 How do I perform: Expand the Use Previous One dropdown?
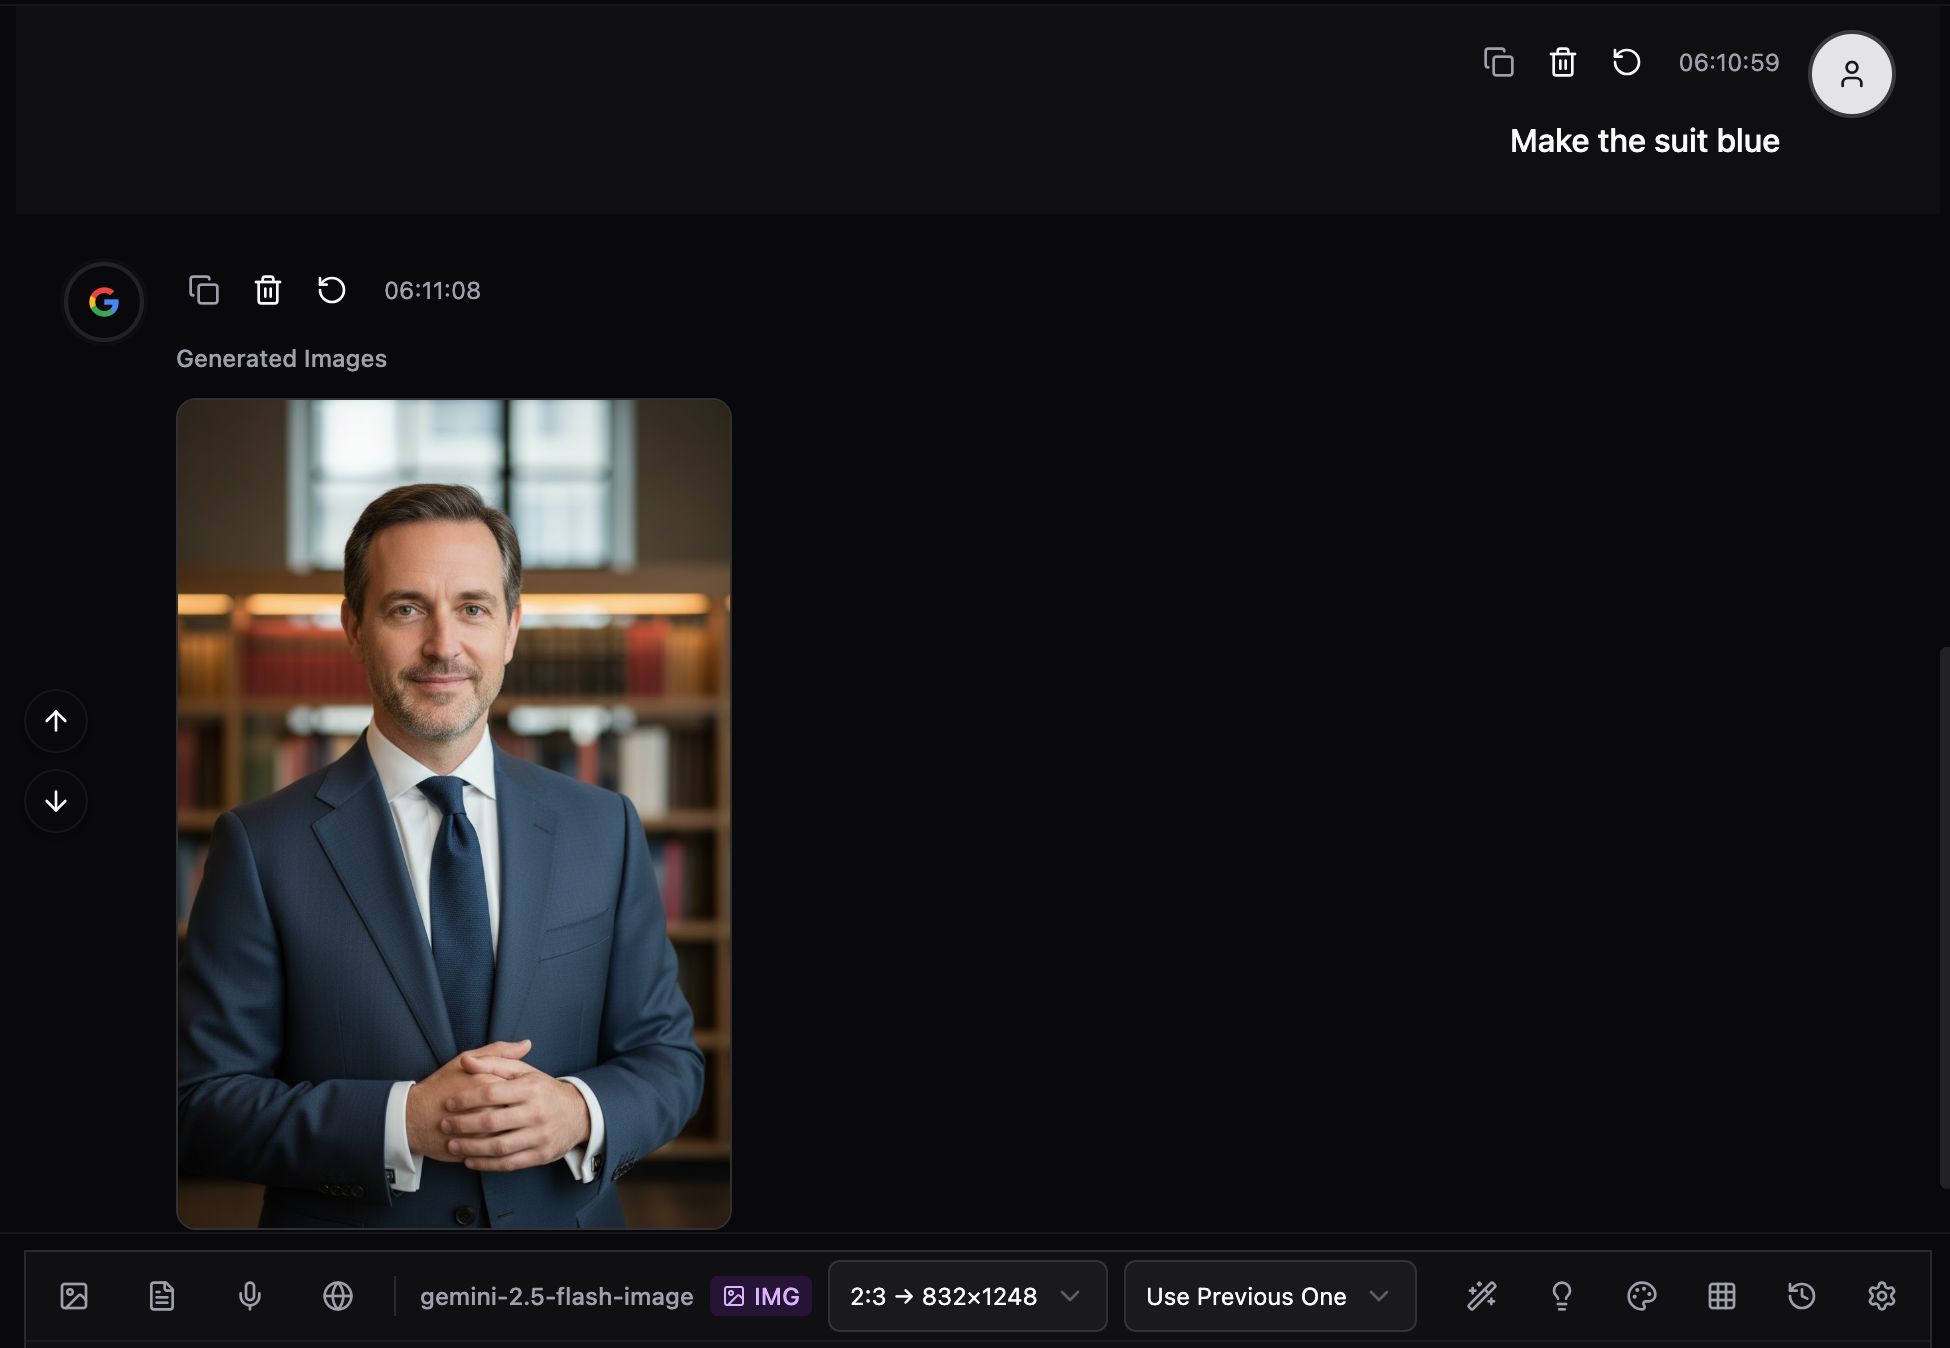click(x=1269, y=1296)
